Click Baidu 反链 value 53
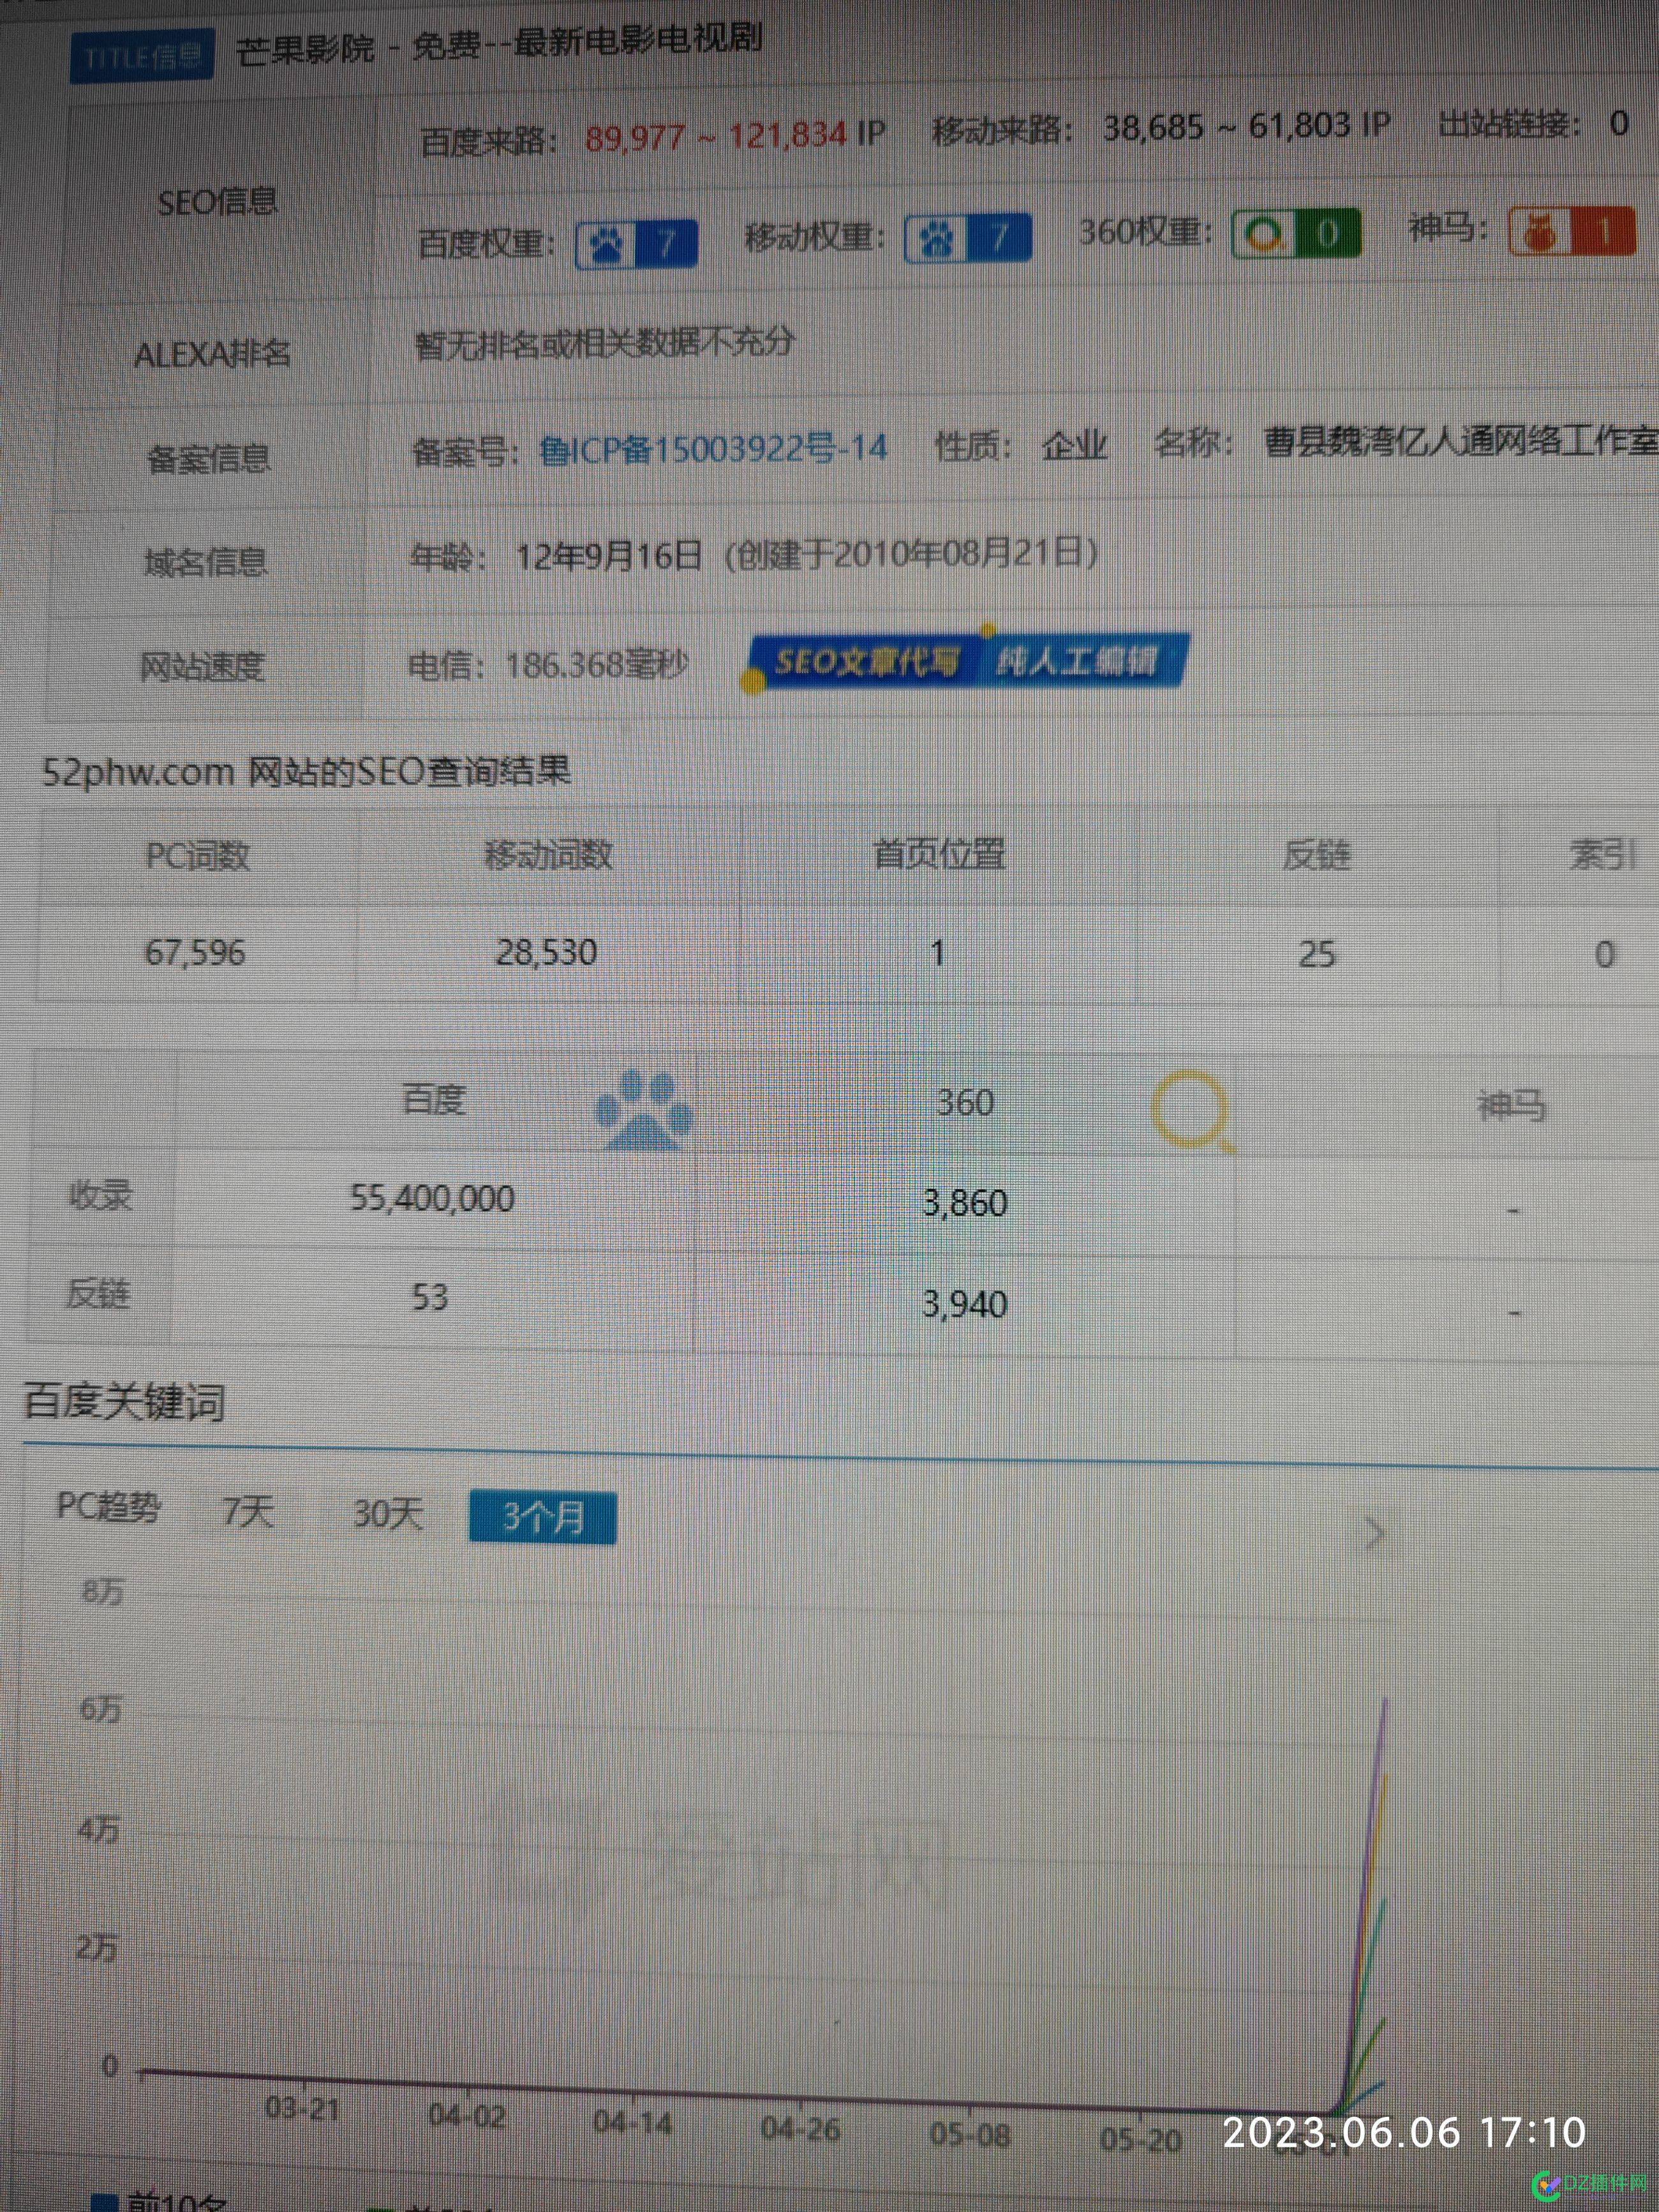Viewport: 1659px width, 2212px height. [430, 1297]
